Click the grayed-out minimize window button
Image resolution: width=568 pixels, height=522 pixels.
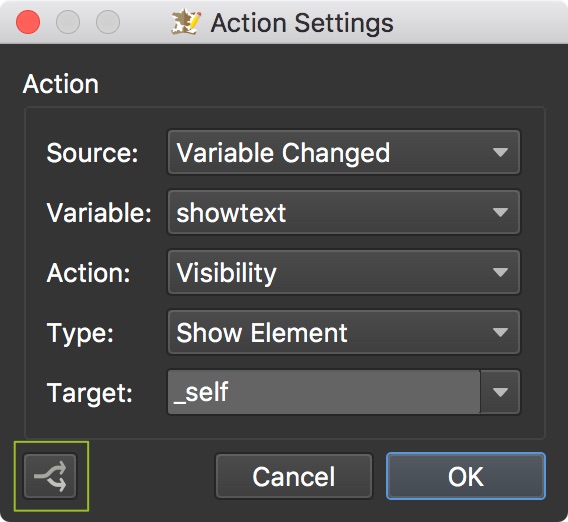click(68, 22)
